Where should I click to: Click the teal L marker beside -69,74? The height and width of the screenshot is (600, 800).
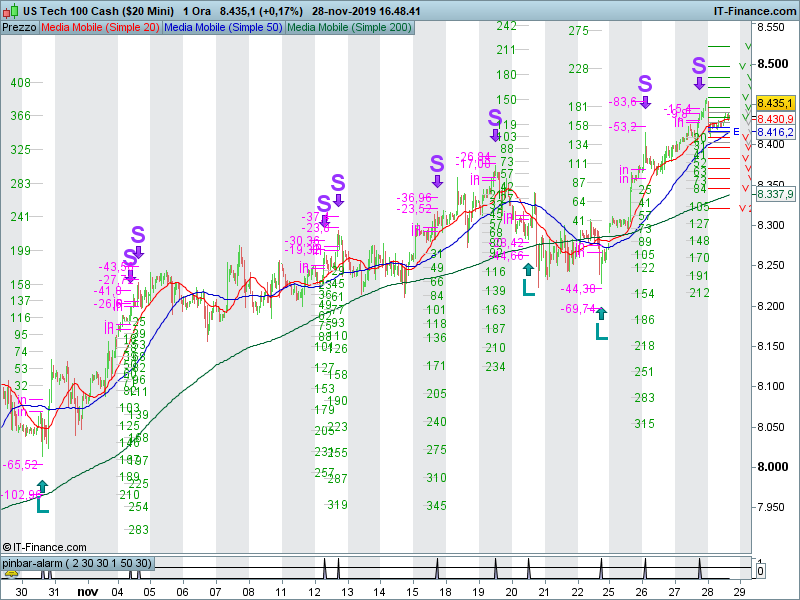pyautogui.click(x=602, y=332)
